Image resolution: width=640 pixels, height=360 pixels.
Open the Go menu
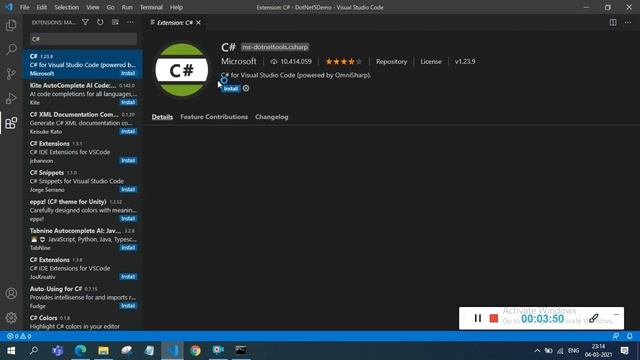(110, 7)
